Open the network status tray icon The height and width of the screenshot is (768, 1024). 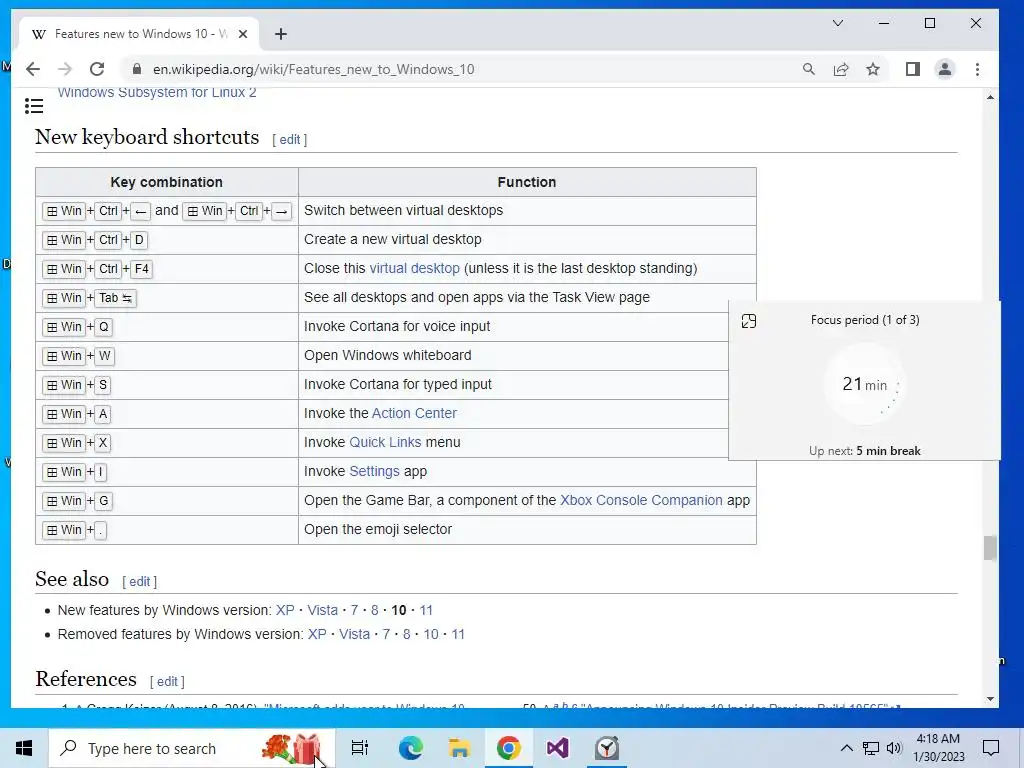pyautogui.click(x=871, y=748)
